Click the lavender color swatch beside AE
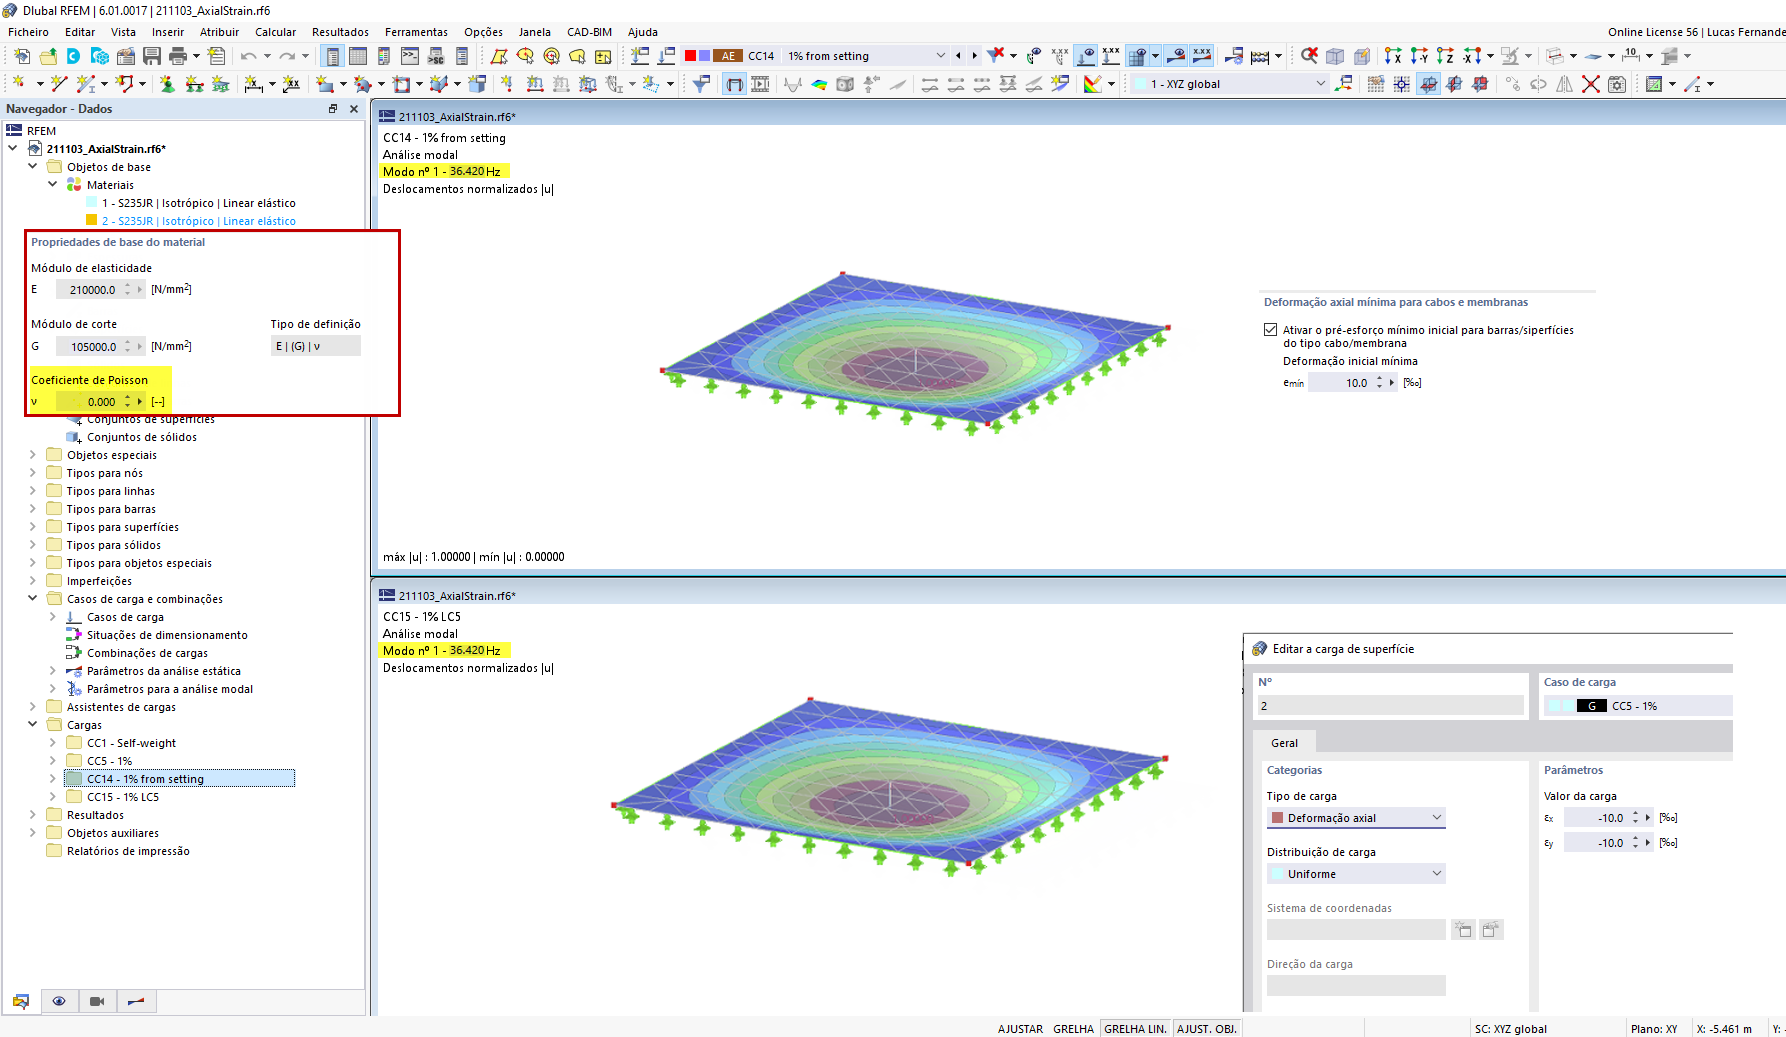Viewport: 1786px width, 1037px height. pyautogui.click(x=704, y=56)
